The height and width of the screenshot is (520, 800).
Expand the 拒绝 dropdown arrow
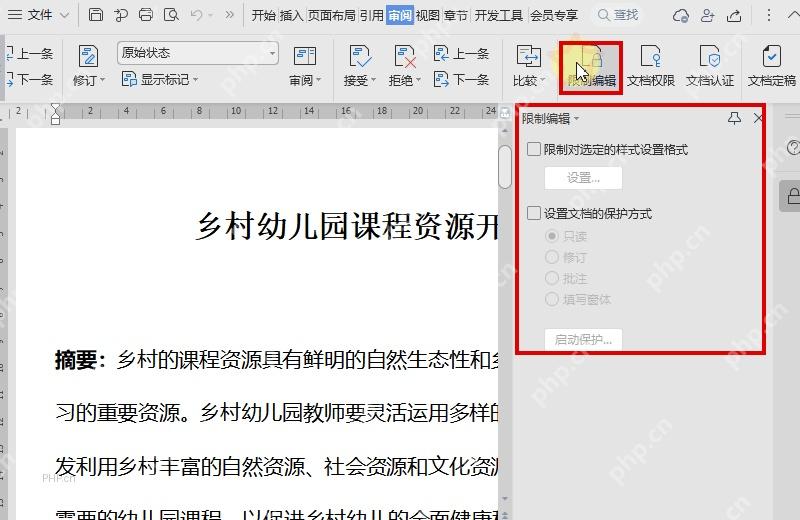pyautogui.click(x=418, y=80)
